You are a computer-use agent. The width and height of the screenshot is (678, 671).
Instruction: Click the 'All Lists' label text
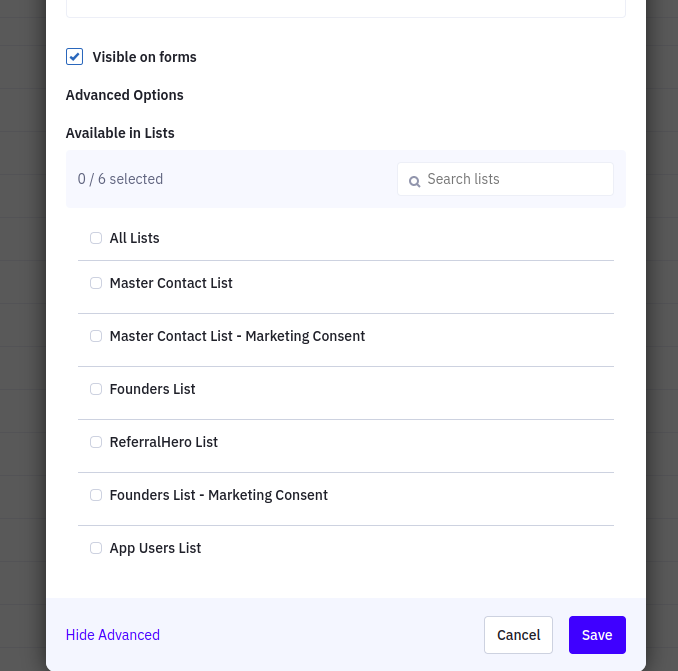point(135,238)
